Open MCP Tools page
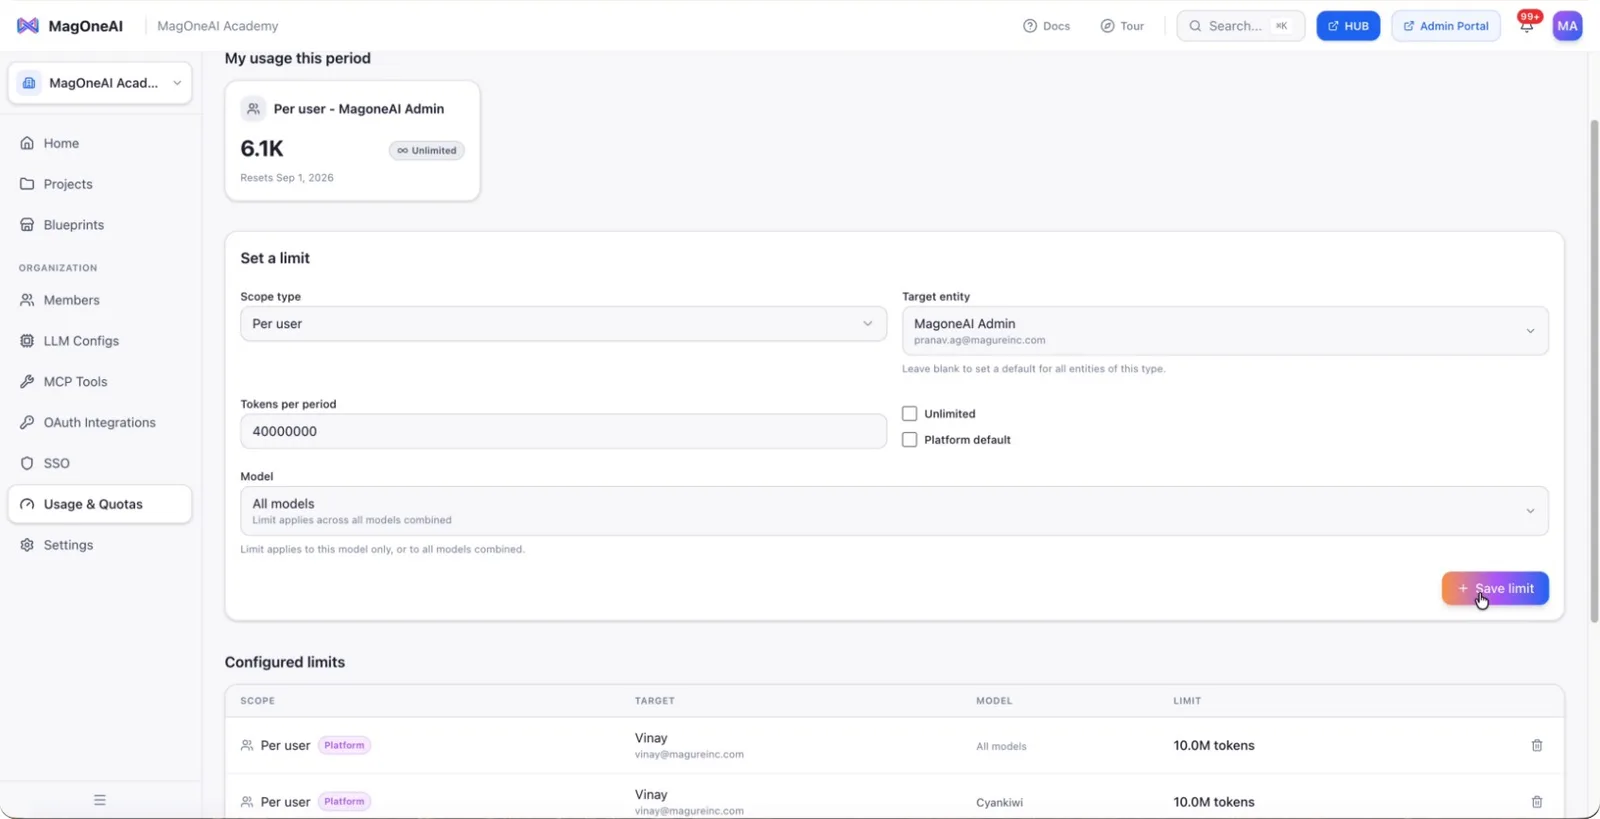1600x819 pixels. (100, 382)
